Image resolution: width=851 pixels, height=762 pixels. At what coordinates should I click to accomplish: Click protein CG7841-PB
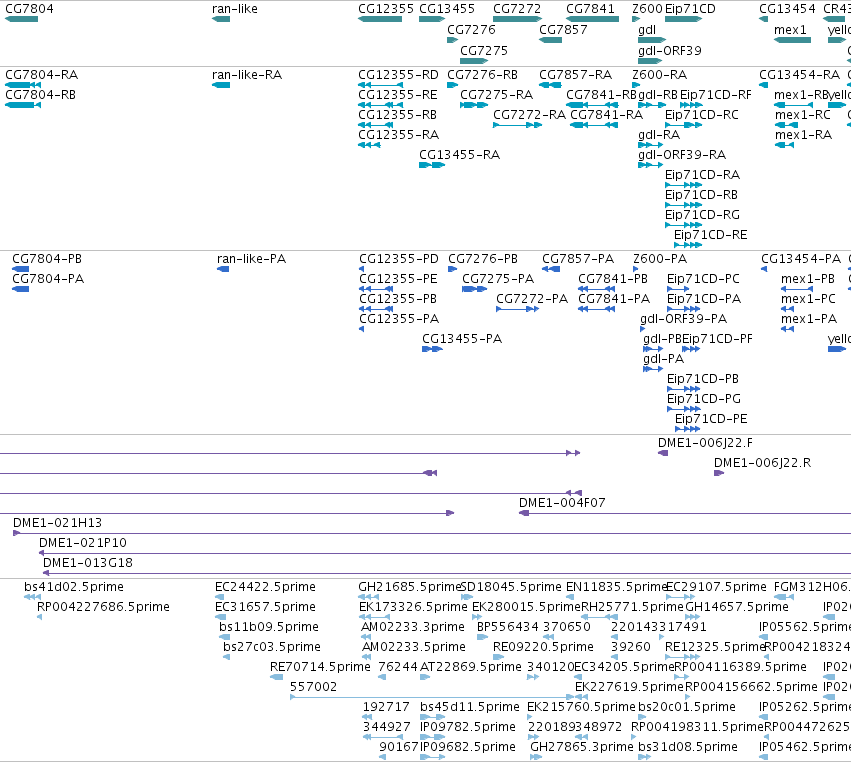click(x=613, y=279)
